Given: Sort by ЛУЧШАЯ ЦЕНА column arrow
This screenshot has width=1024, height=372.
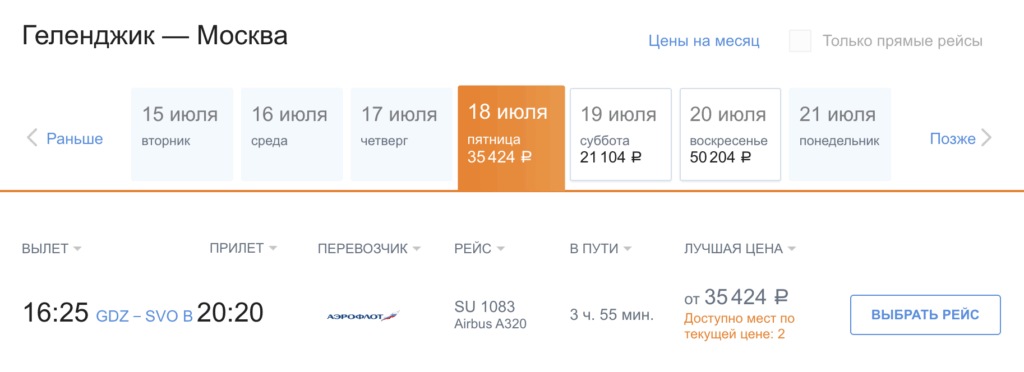Looking at the screenshot, I should point(792,249).
